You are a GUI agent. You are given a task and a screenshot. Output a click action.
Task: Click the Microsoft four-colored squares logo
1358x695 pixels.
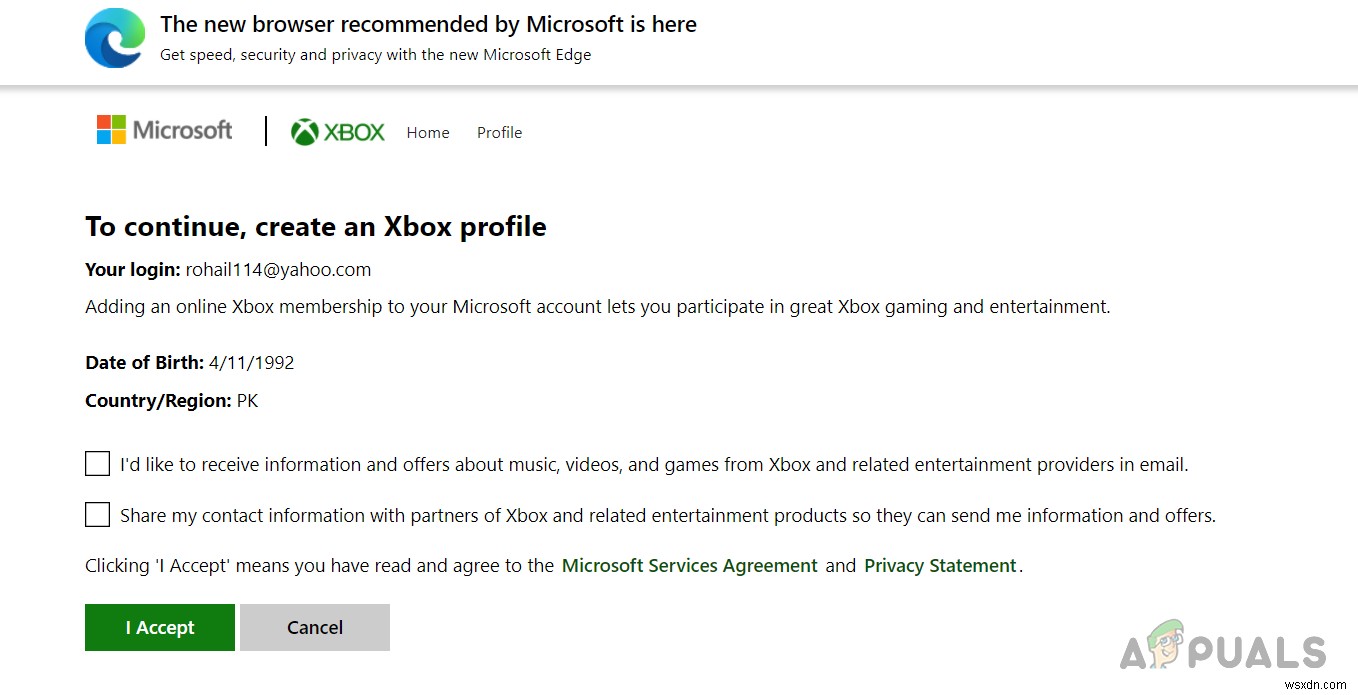tap(111, 130)
